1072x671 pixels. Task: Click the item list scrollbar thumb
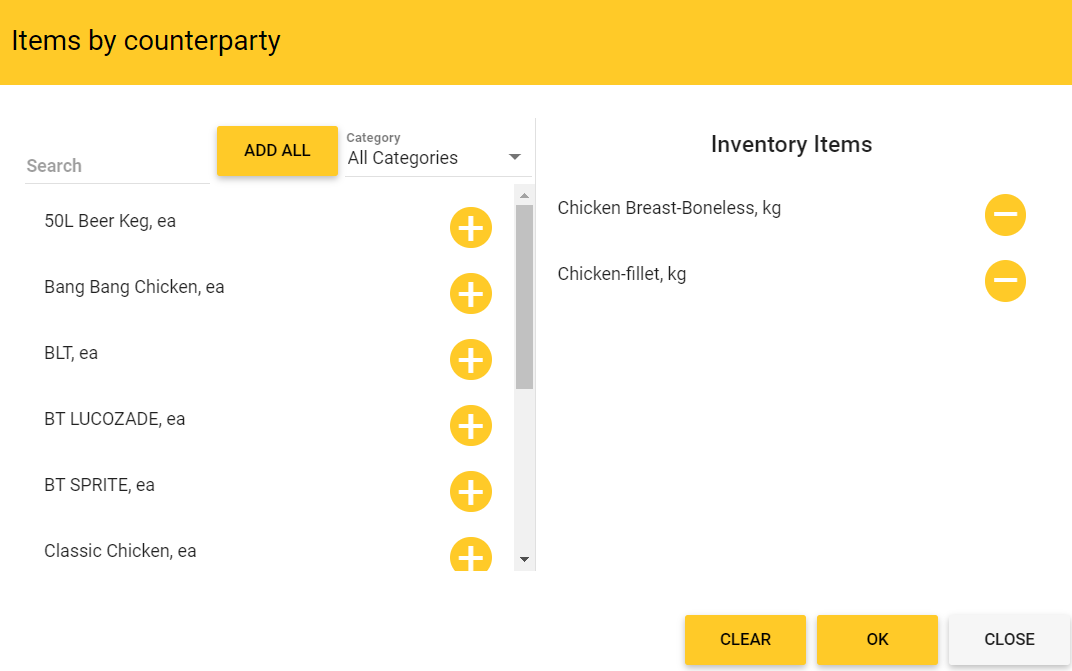click(x=524, y=296)
